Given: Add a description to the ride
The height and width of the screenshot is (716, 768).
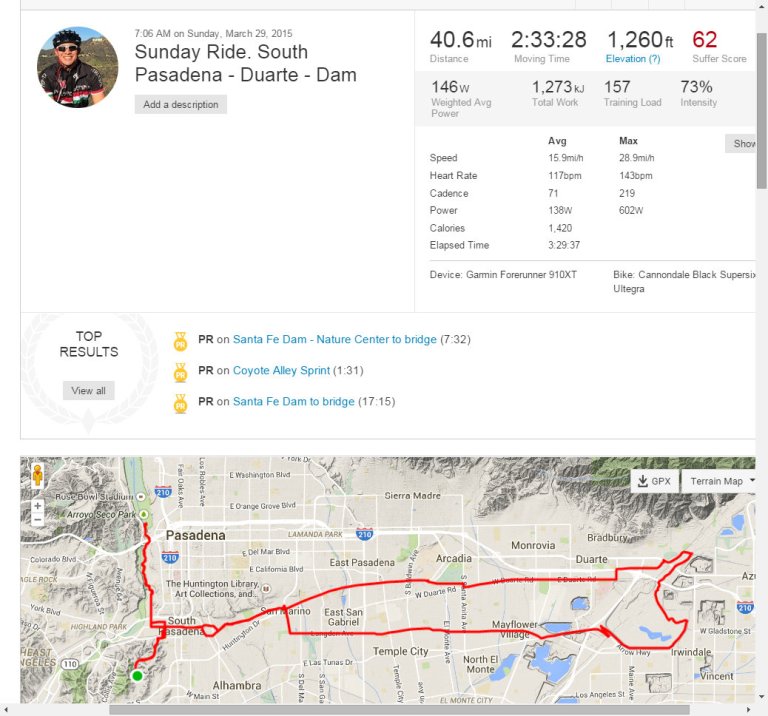Looking at the screenshot, I should click(x=180, y=104).
